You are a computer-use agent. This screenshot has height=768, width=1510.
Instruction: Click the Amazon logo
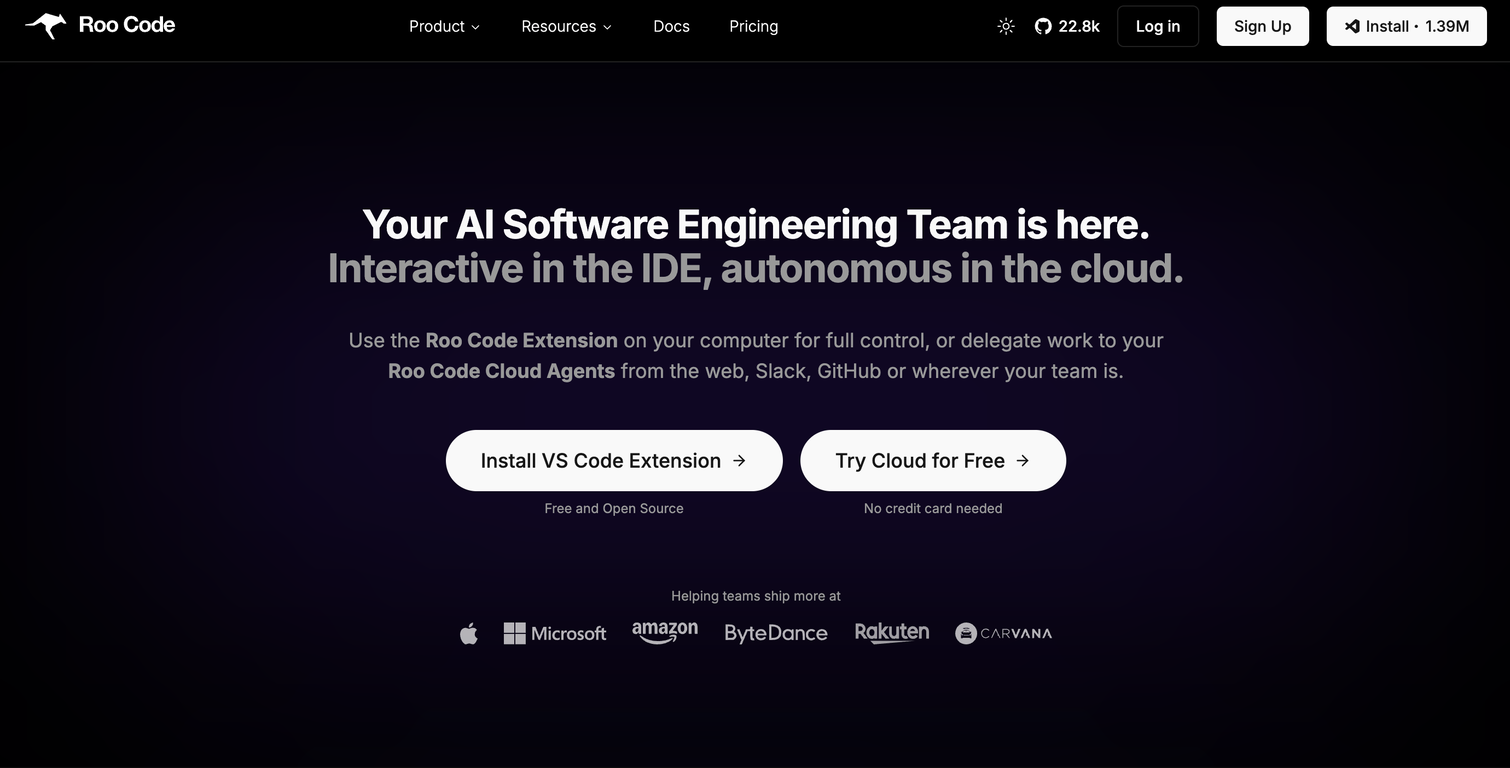(665, 633)
